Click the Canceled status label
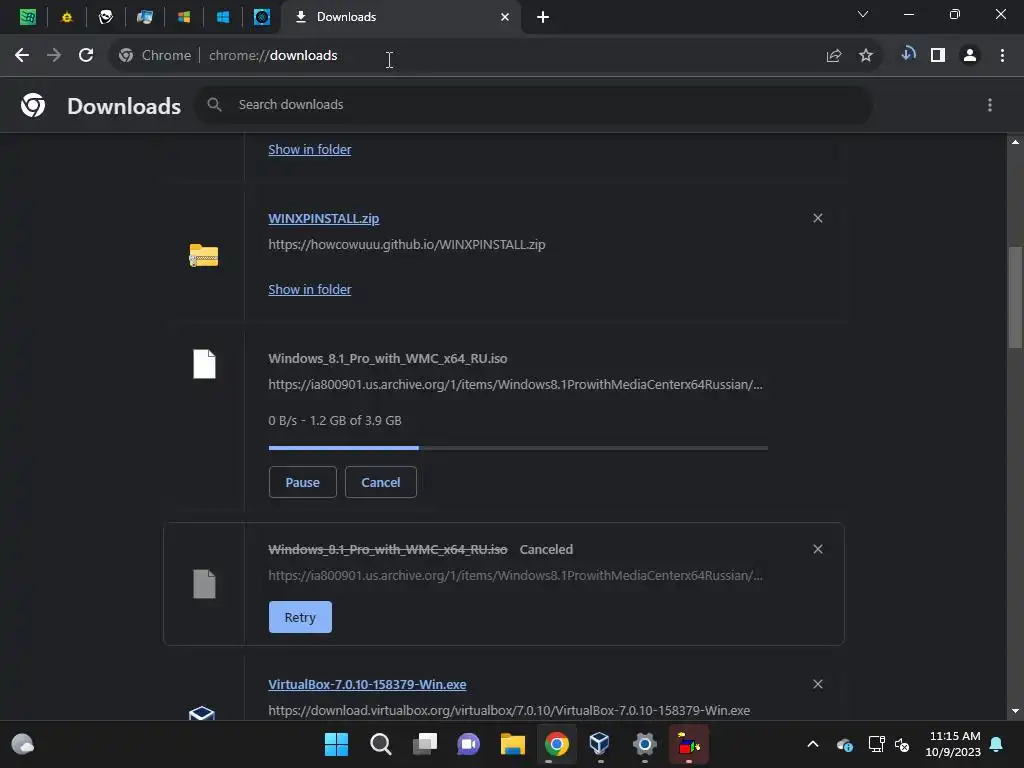1024x768 pixels. 546,549
